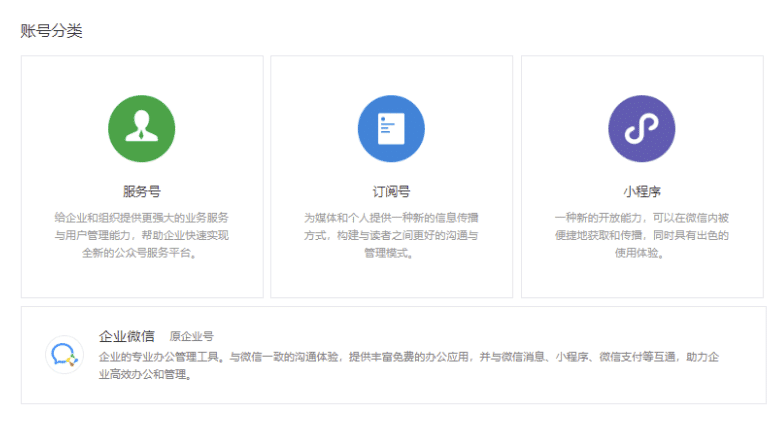Click the 原企业号 label
The width and height of the screenshot is (767, 440).
[x=192, y=336]
